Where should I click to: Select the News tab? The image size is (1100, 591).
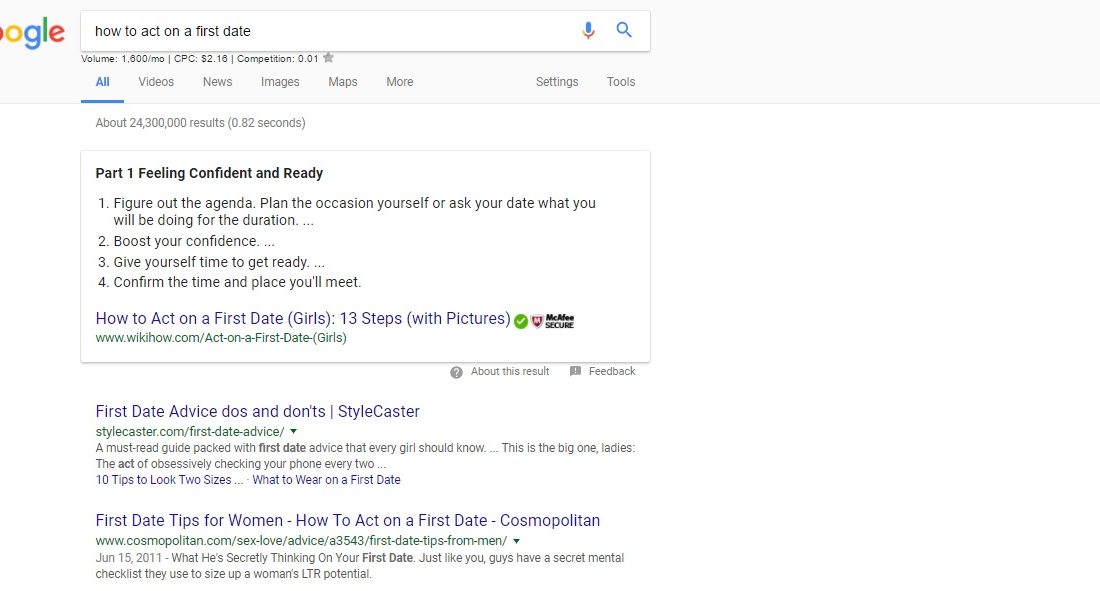click(217, 82)
